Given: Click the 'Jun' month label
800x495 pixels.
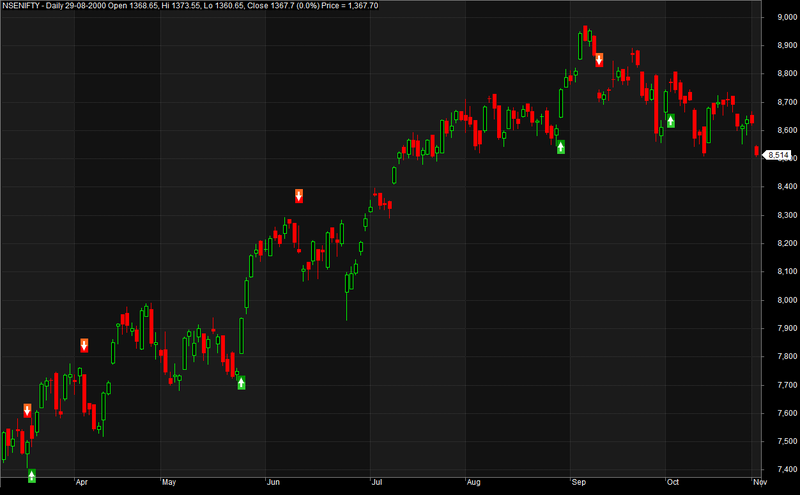Looking at the screenshot, I should point(273,482).
